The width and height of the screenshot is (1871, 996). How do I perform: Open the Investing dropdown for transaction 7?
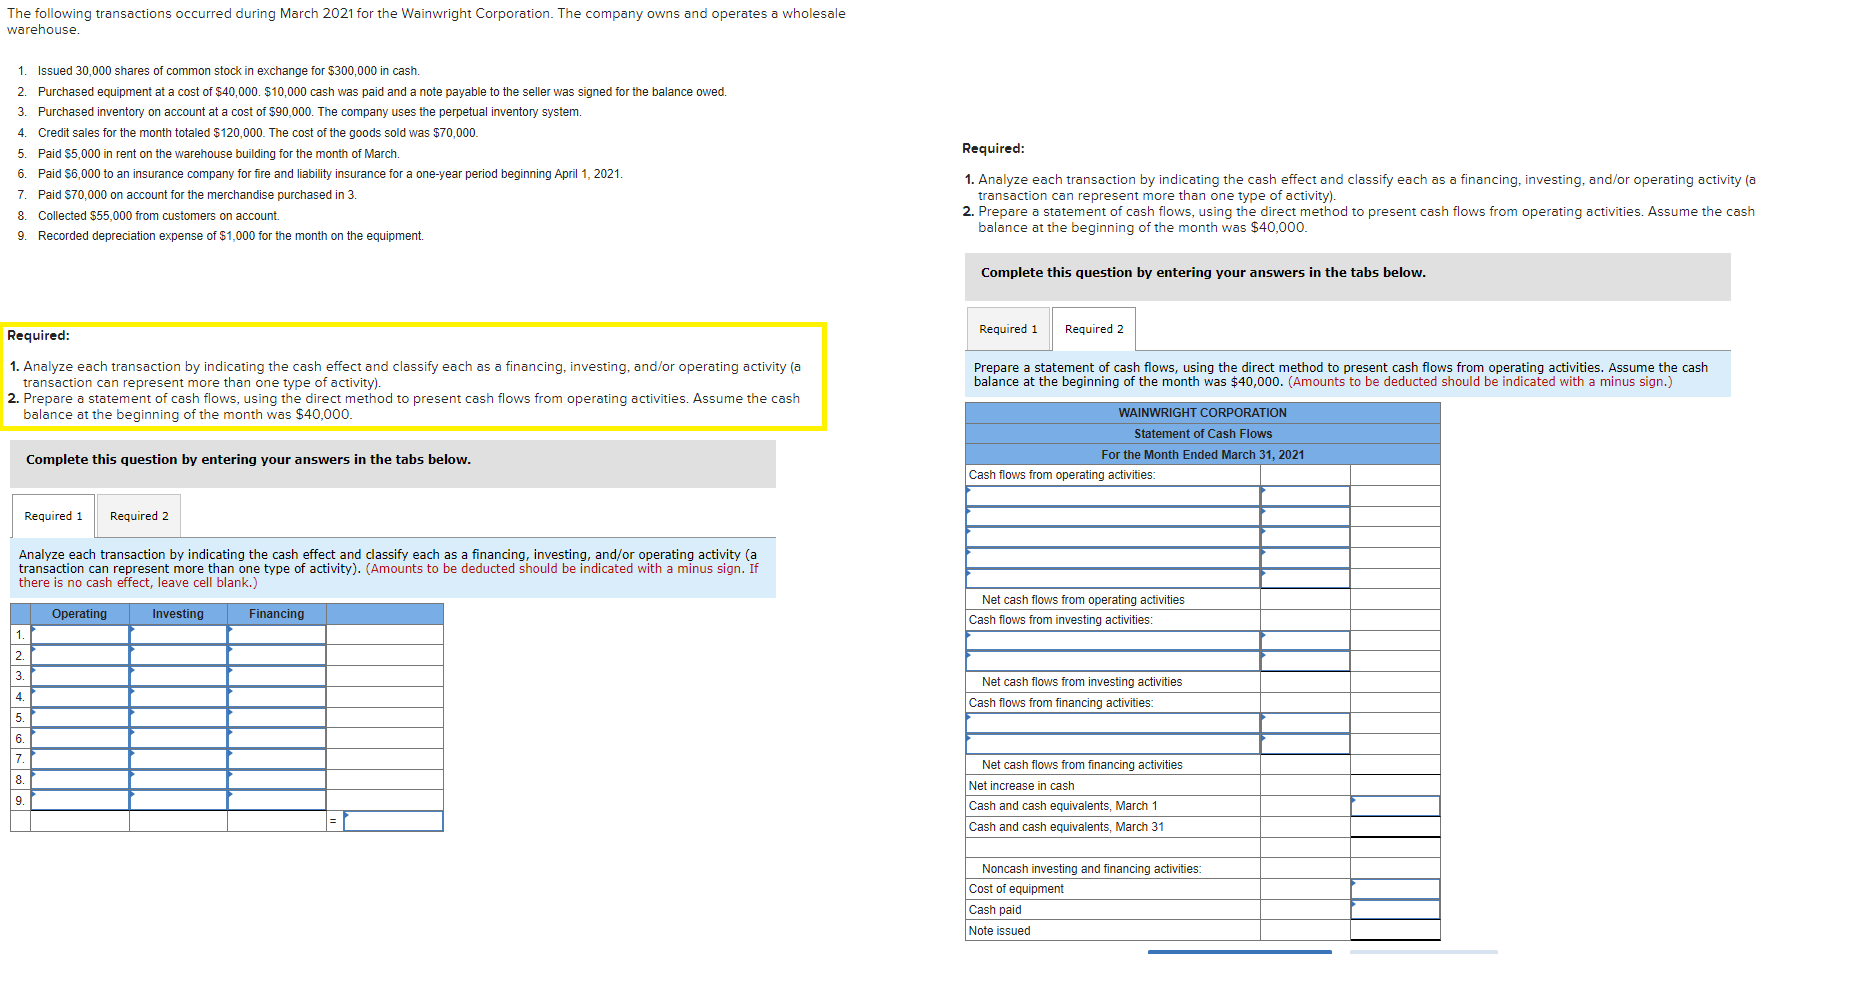177,759
